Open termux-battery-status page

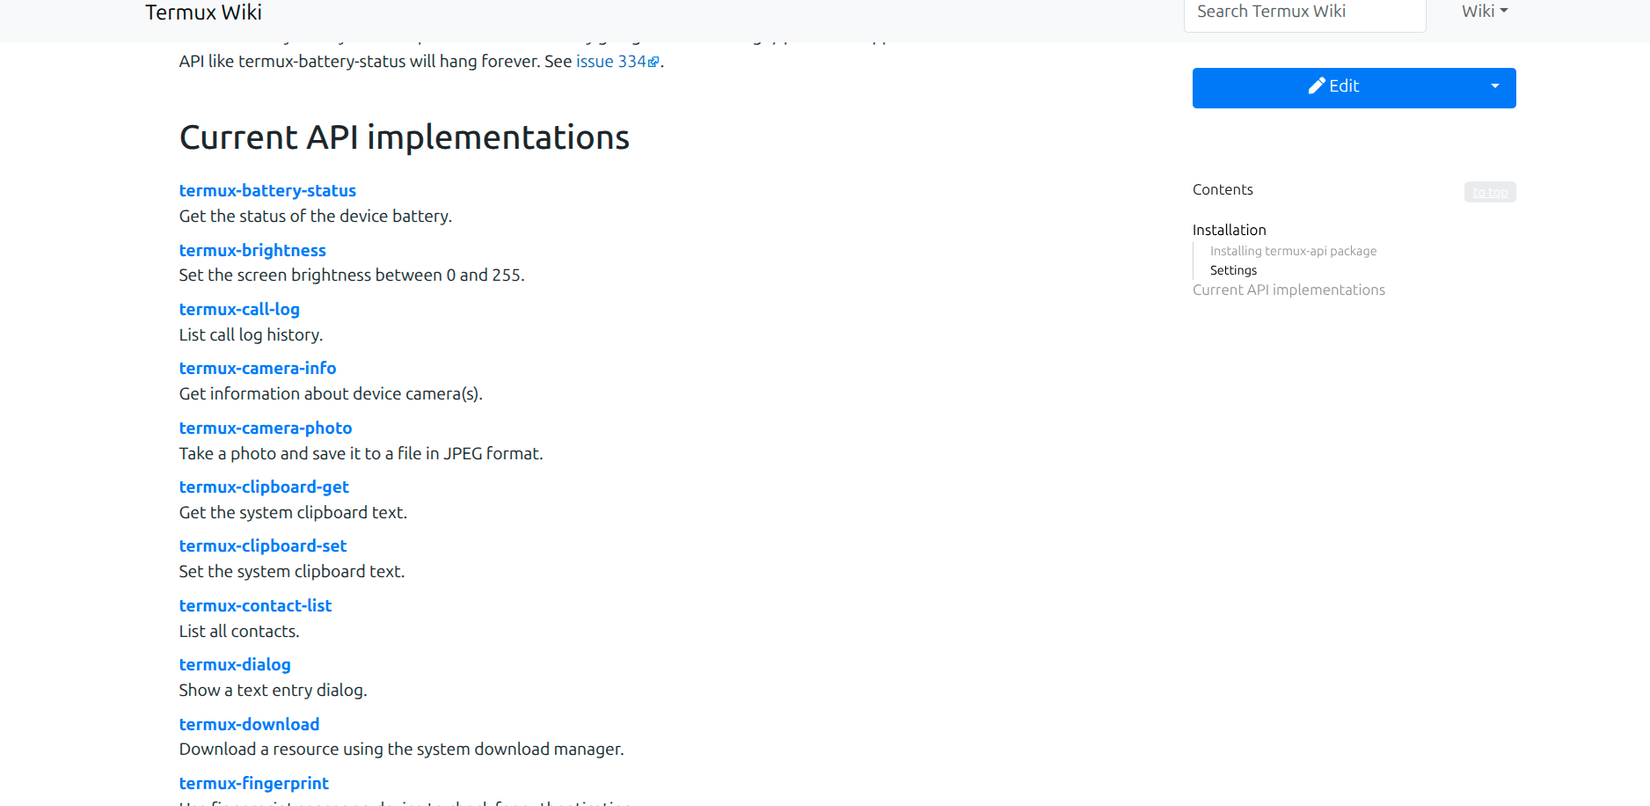[x=267, y=190]
